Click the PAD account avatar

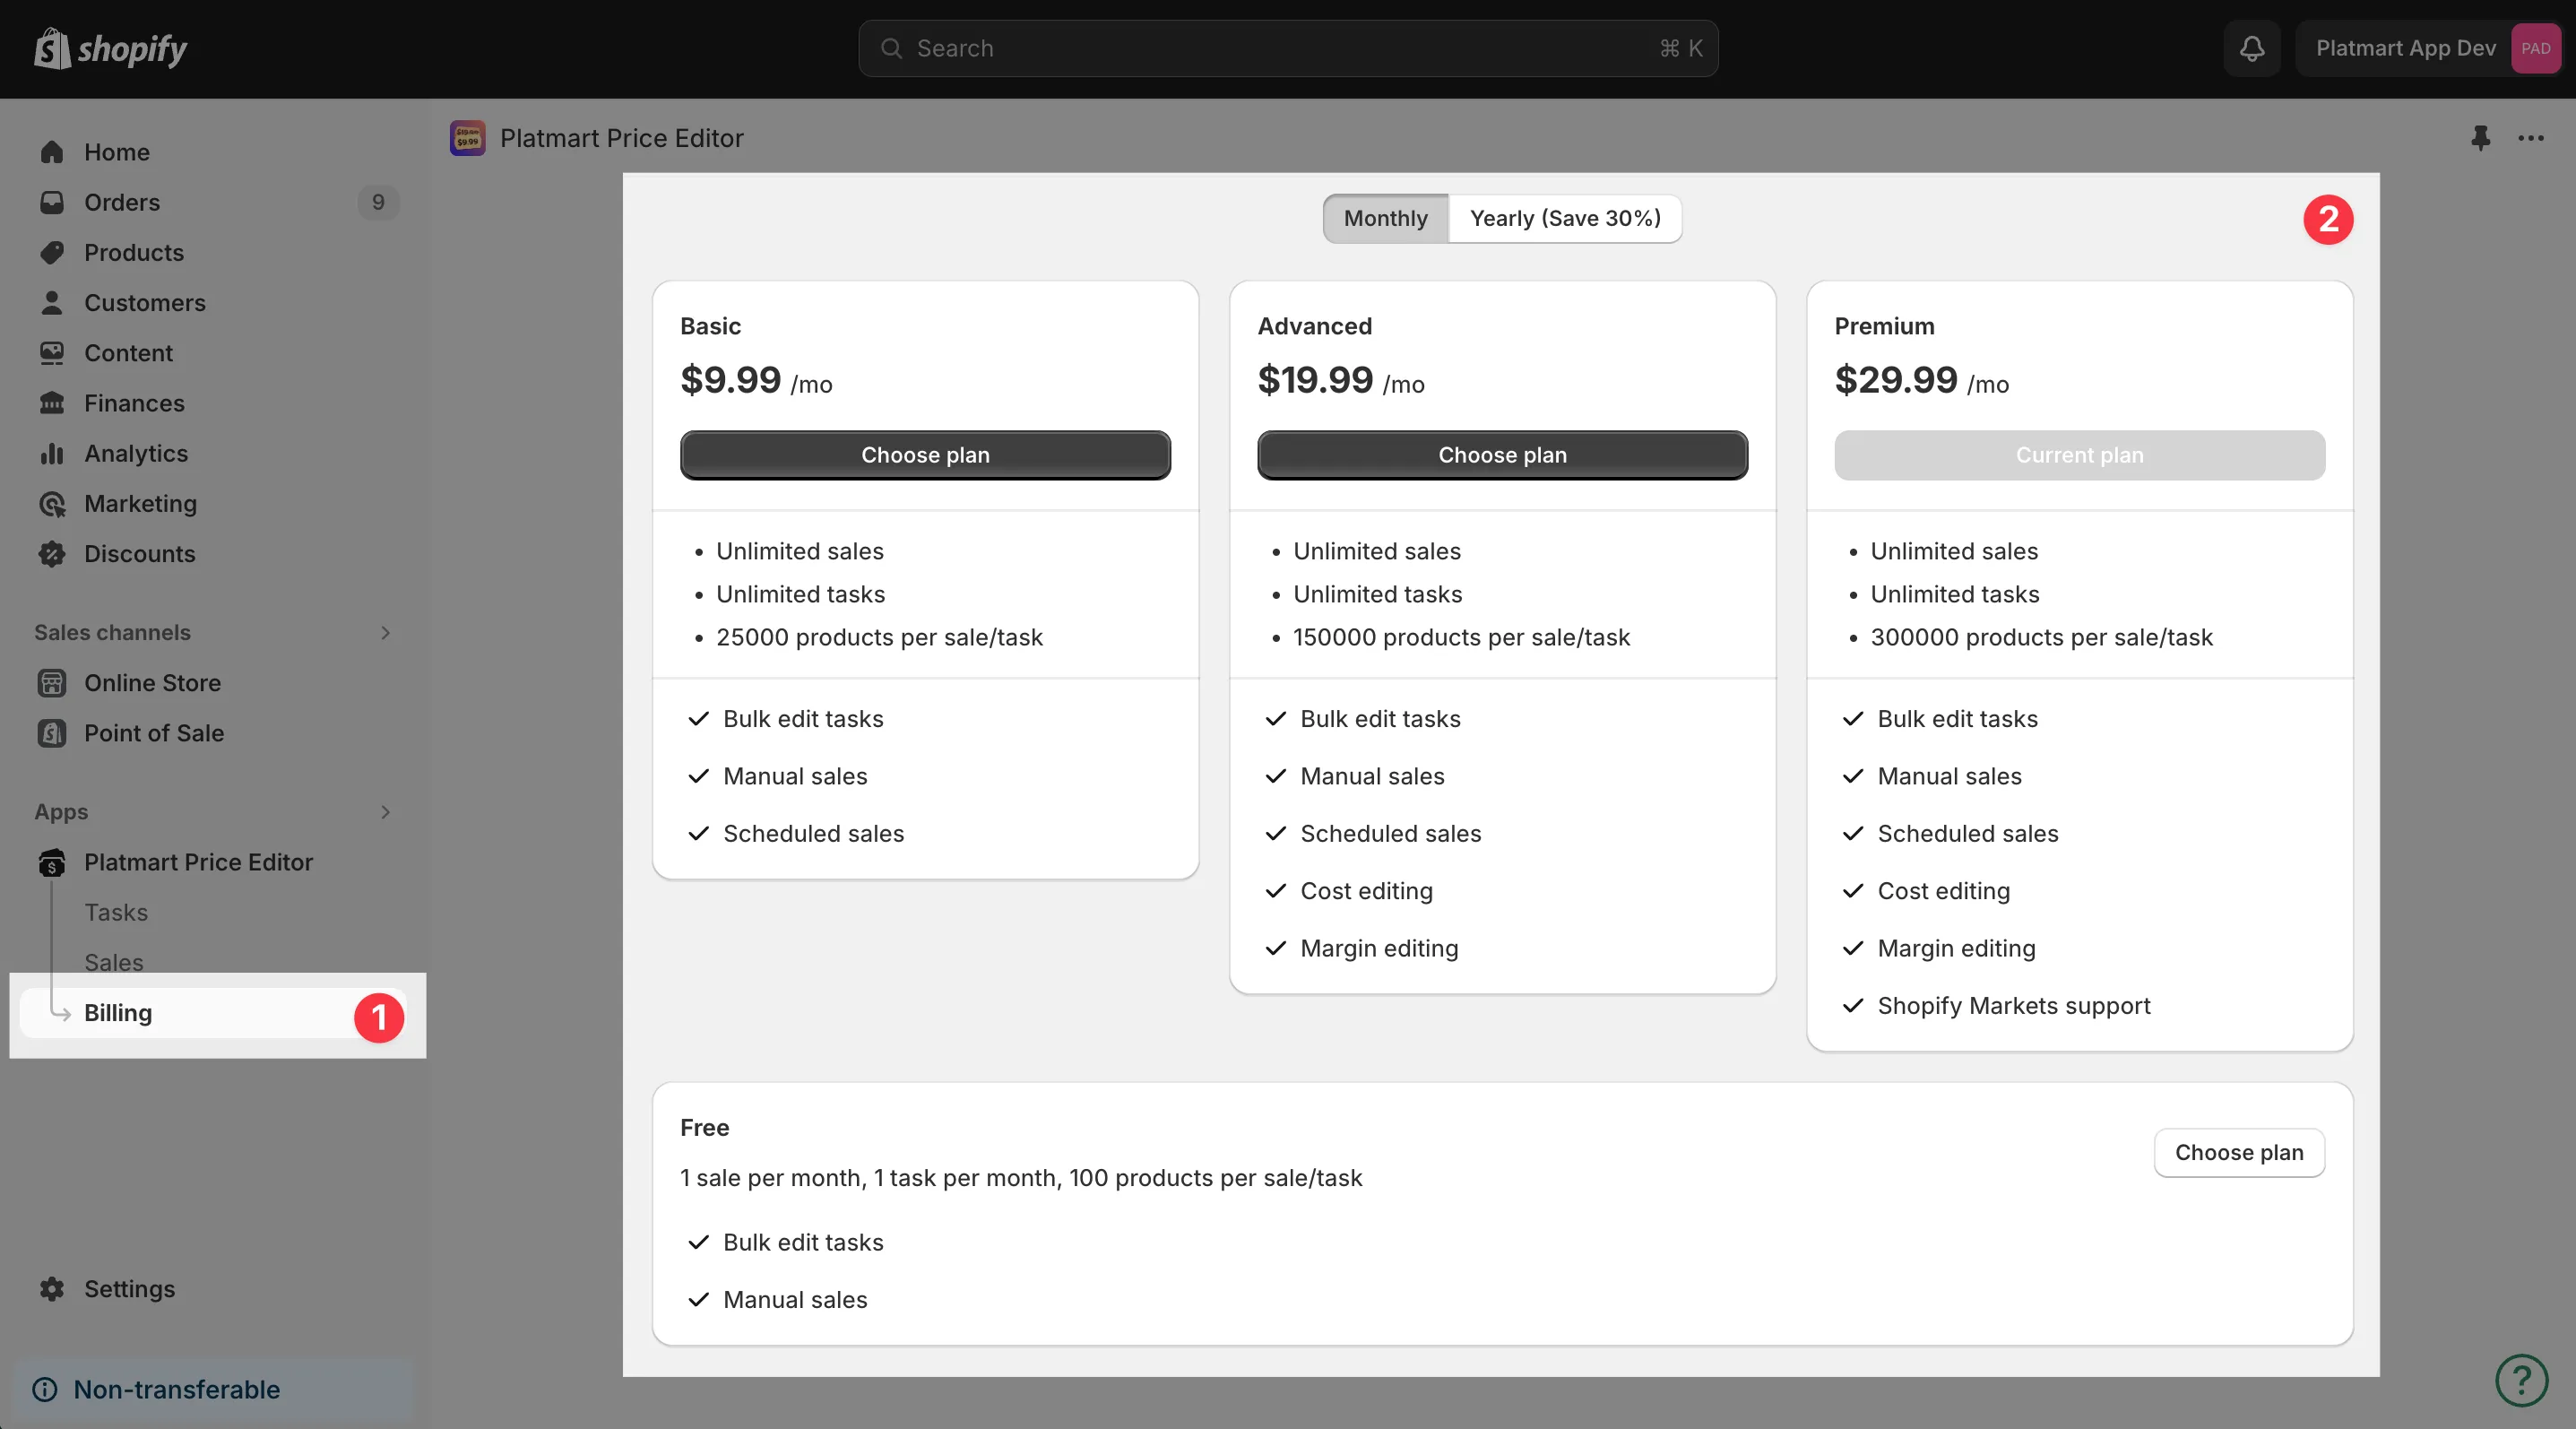[2535, 48]
